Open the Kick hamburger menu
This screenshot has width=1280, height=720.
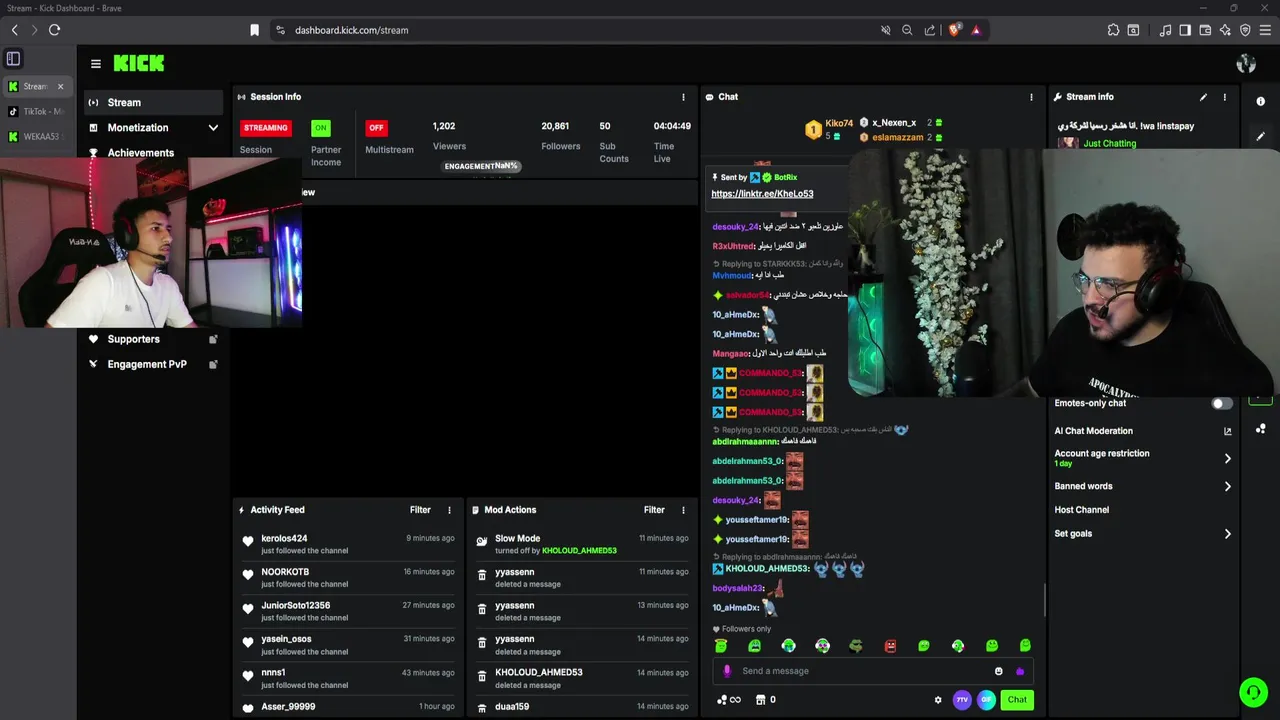(x=95, y=63)
